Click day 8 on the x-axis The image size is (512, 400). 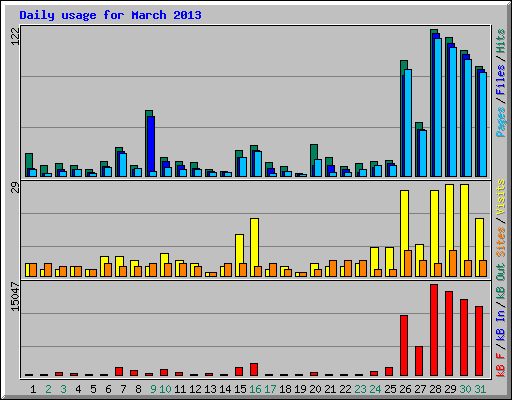click(138, 389)
